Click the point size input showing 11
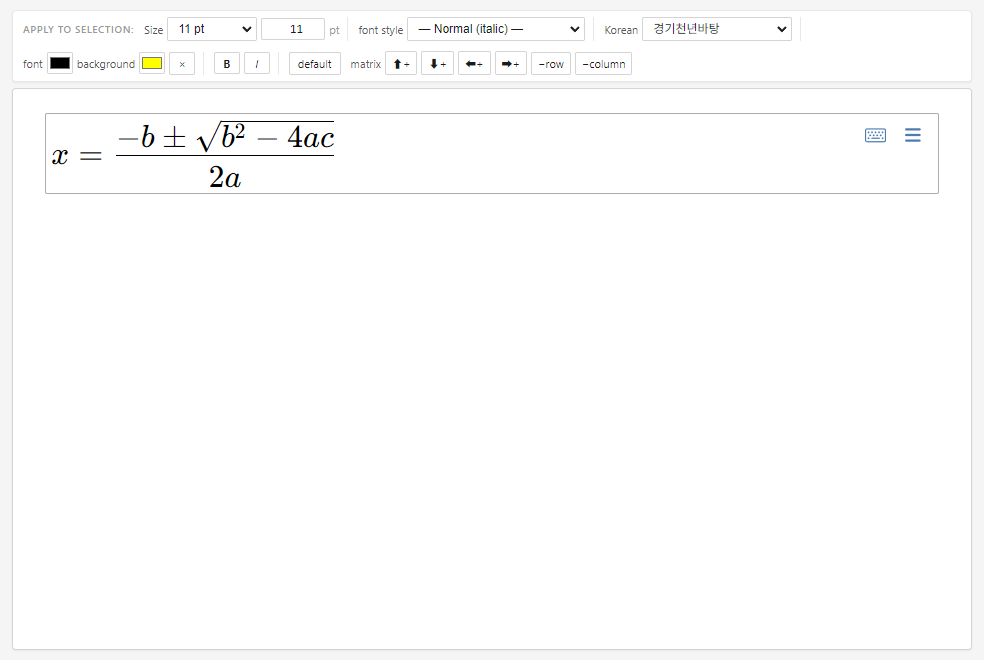 (293, 29)
